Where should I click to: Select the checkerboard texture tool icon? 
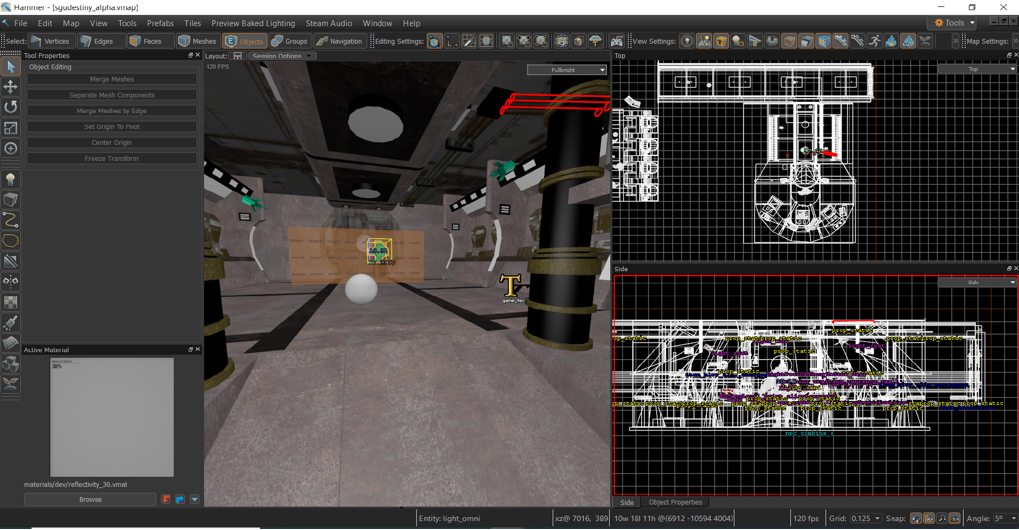tap(10, 302)
